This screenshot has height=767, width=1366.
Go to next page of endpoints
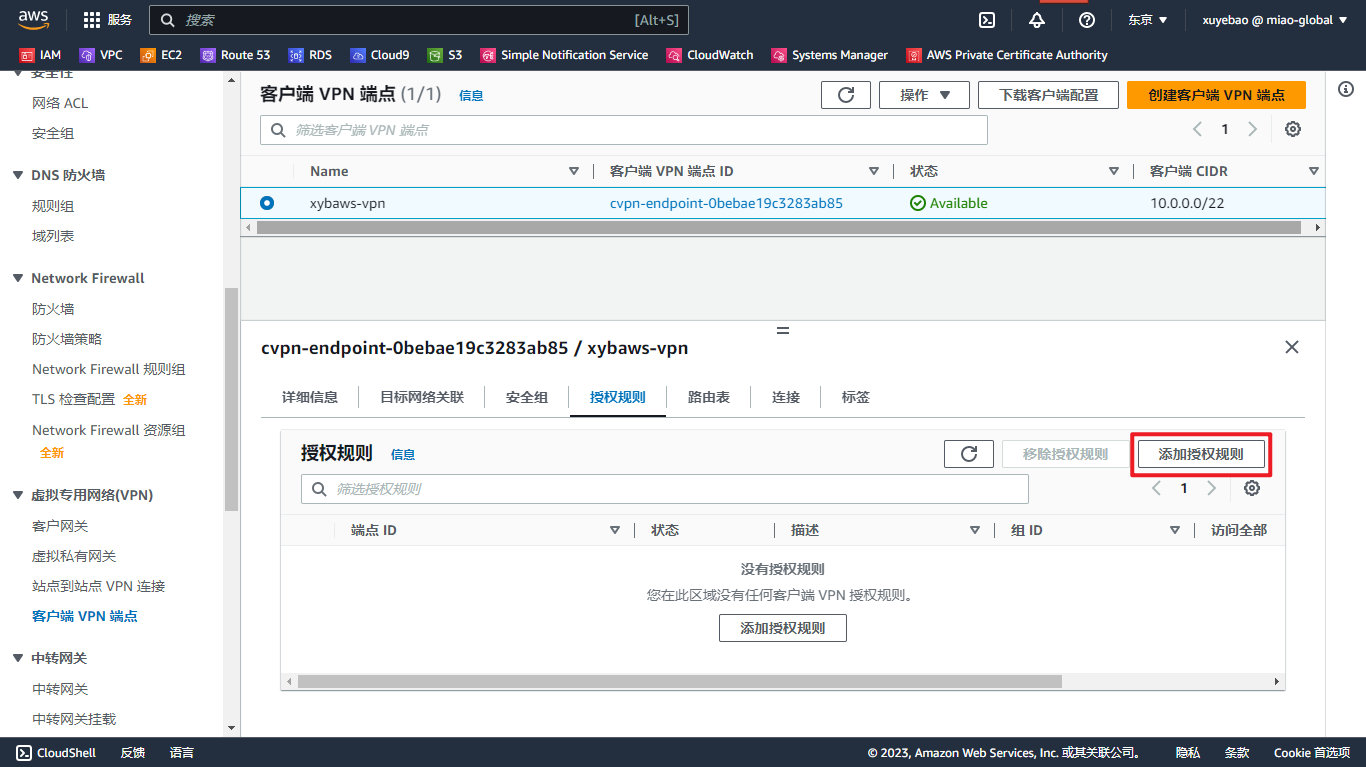pyautogui.click(x=1253, y=129)
